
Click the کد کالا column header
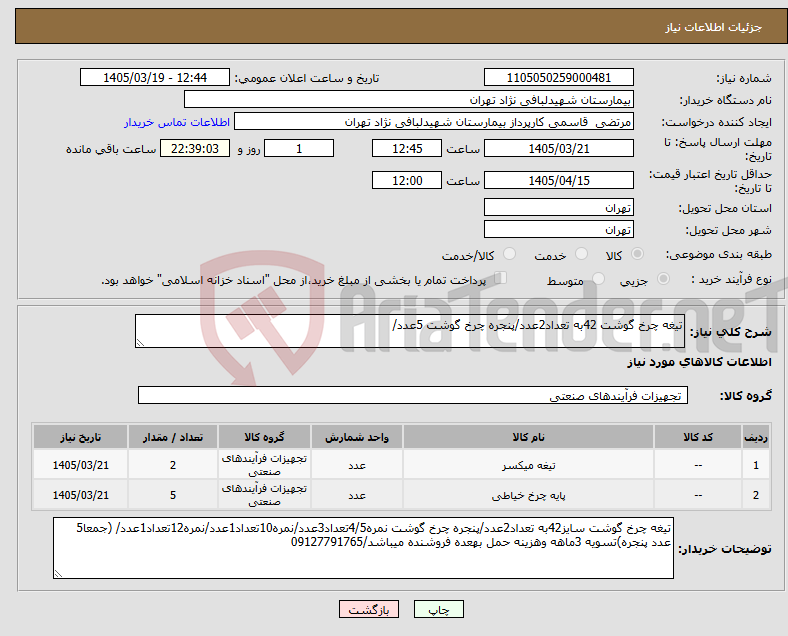[698, 437]
